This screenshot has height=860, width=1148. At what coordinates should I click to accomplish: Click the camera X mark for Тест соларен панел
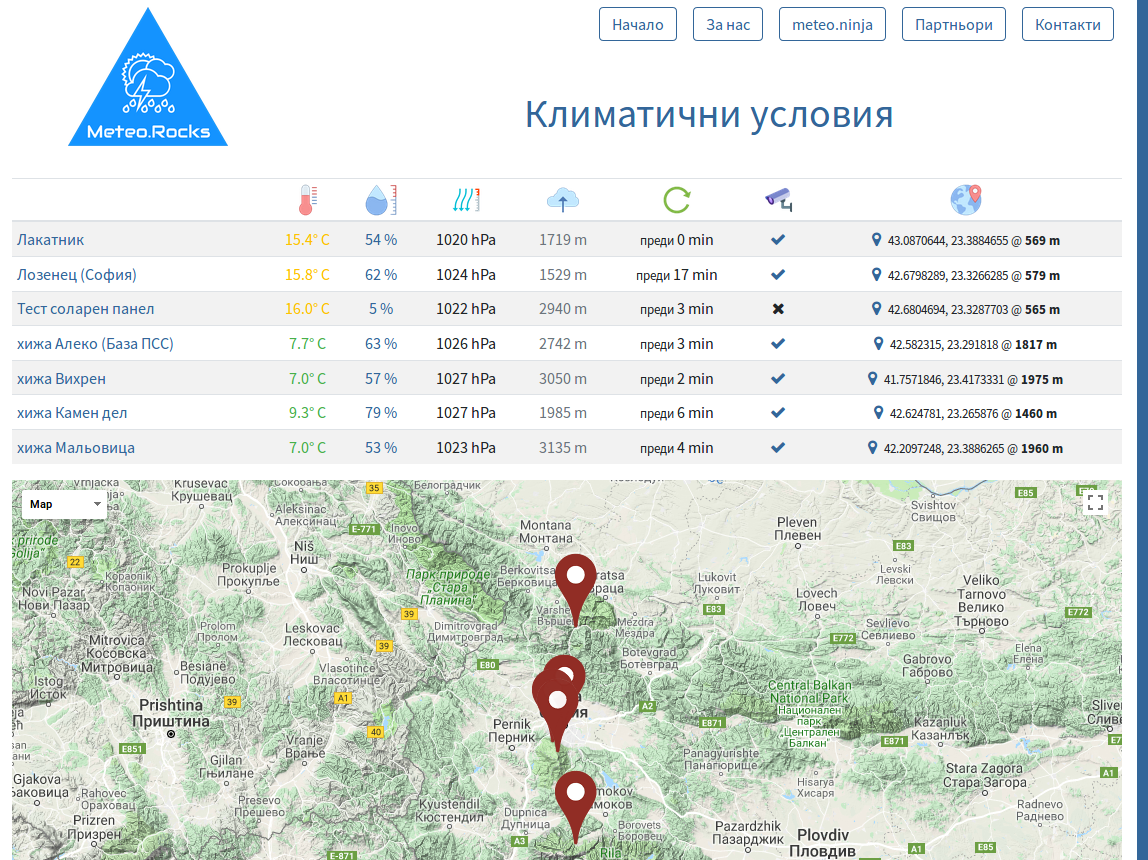(778, 309)
